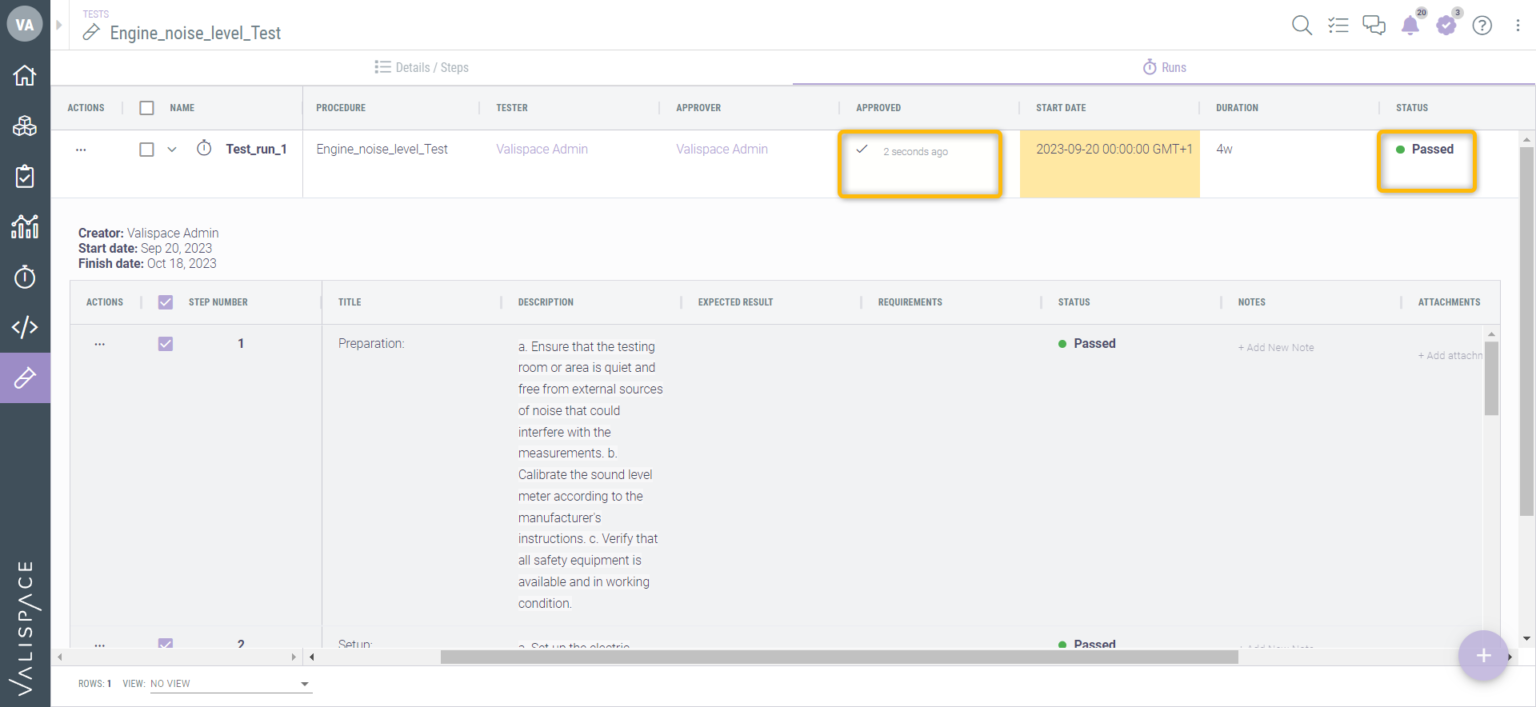
Task: Expand the Test_run_1 row chevron
Action: coord(171,148)
